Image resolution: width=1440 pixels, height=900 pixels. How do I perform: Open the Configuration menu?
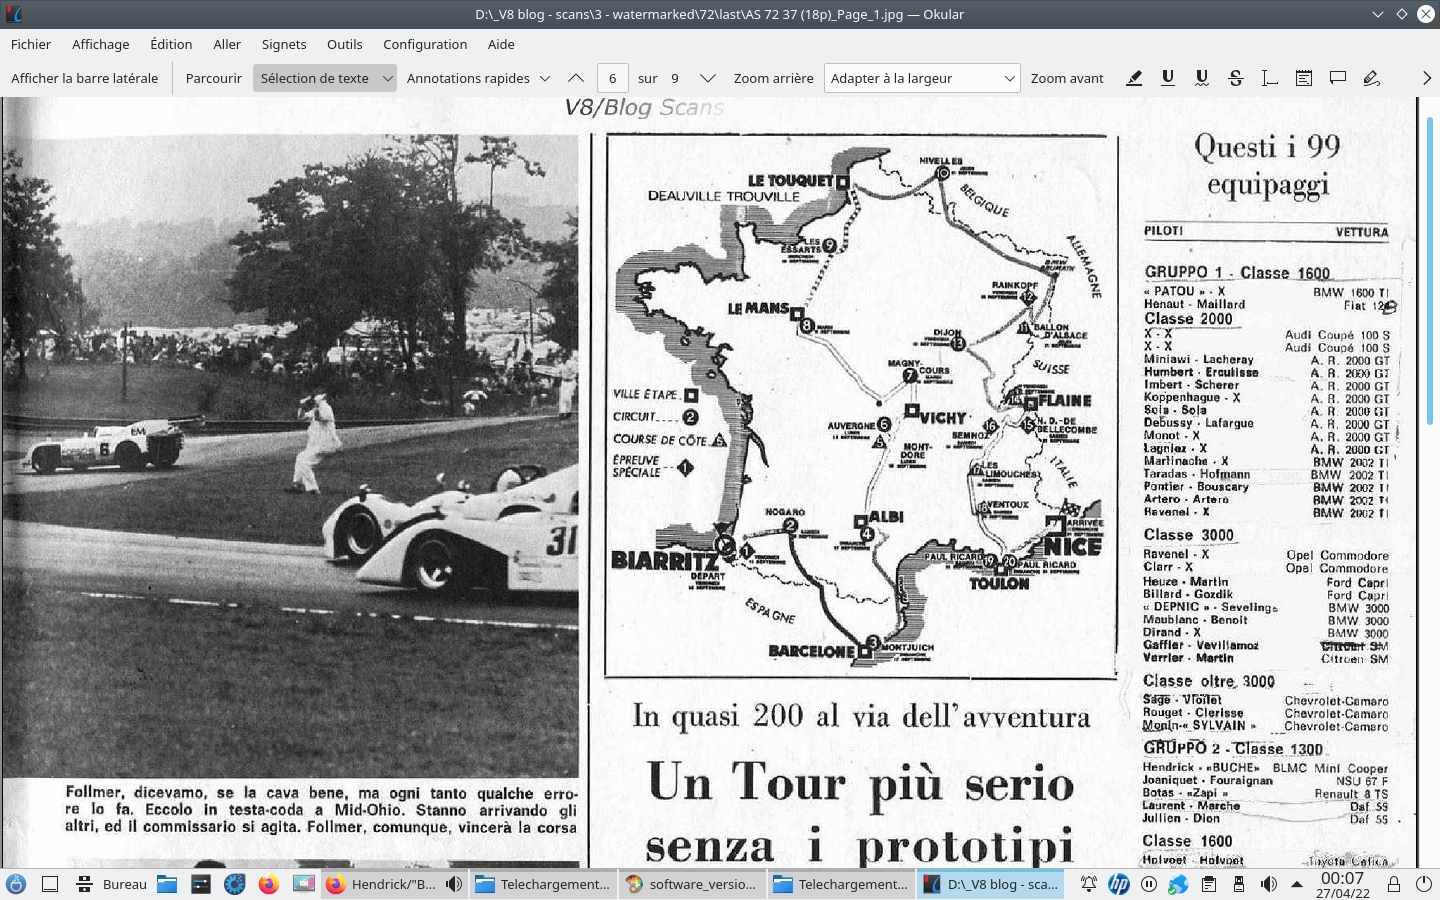[x=425, y=44]
